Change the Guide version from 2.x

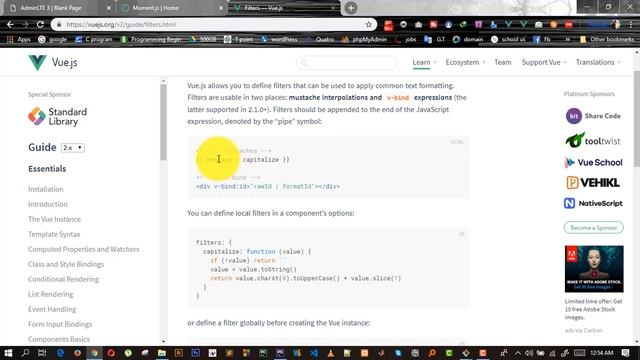coord(73,147)
